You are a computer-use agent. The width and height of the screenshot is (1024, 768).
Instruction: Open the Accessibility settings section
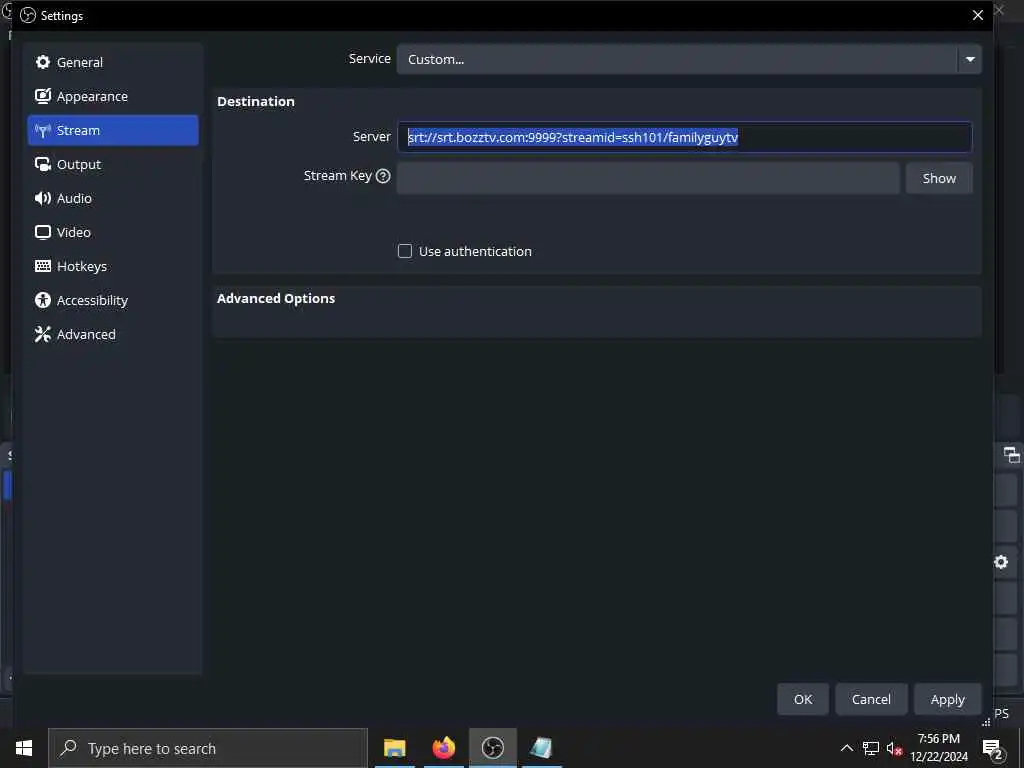coord(112,300)
